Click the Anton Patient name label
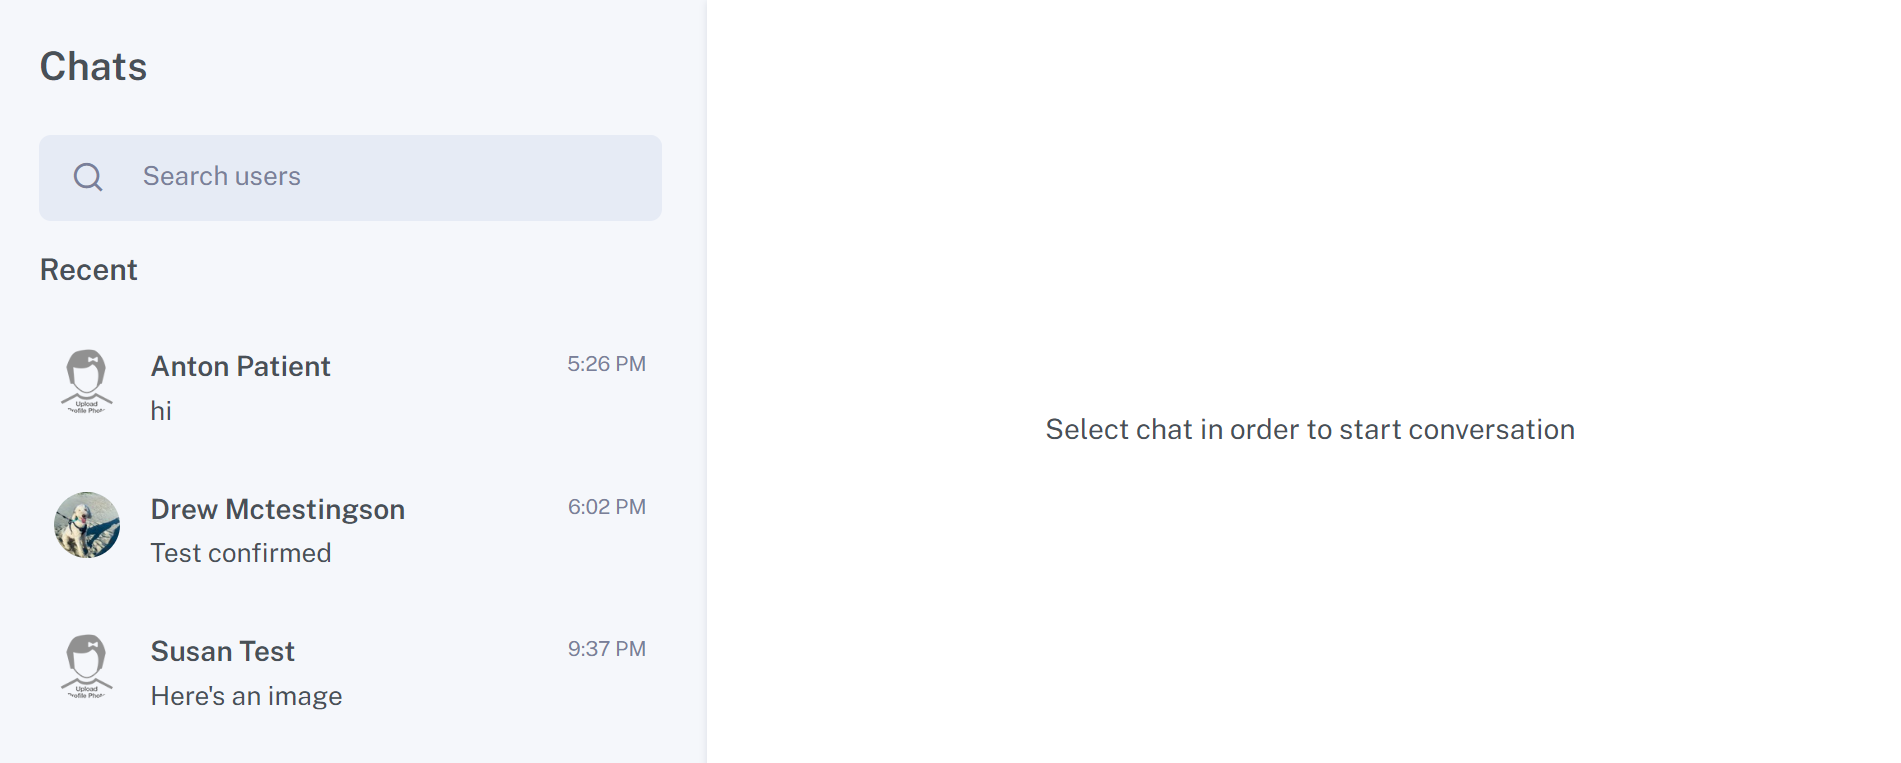The width and height of the screenshot is (1901, 763). point(240,367)
